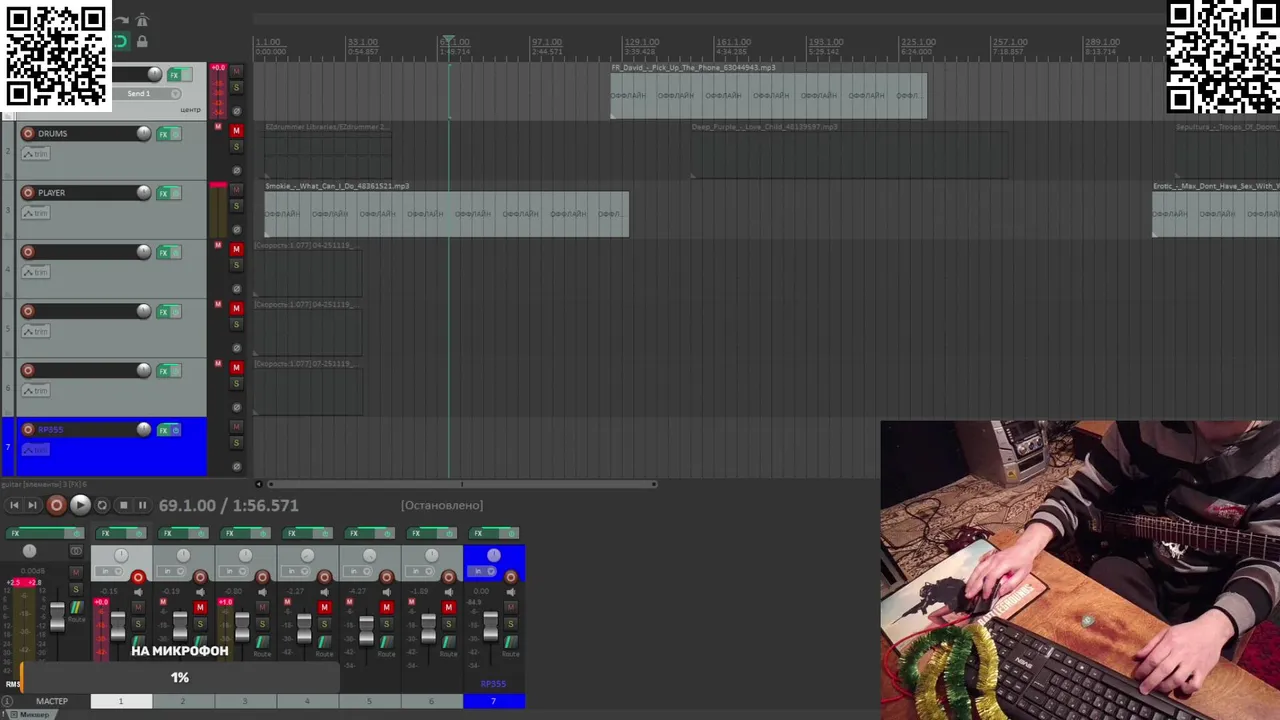Mute the RP355 track in track panel
The image size is (1280, 720).
click(x=236, y=427)
